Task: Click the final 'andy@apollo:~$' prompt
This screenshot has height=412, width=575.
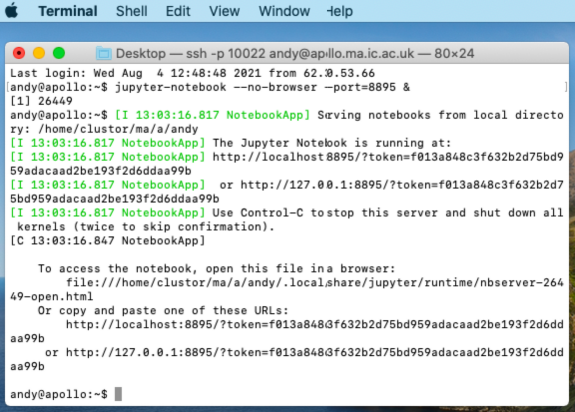Action: click(x=59, y=394)
